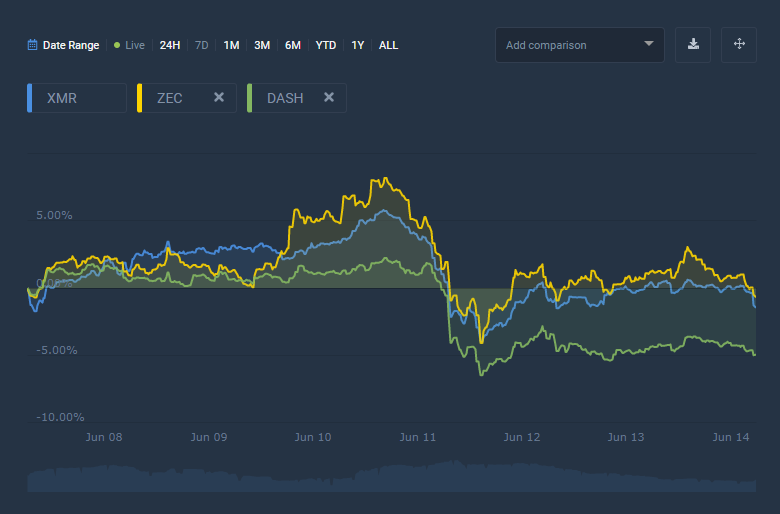Switch to 1M time range

(x=231, y=45)
